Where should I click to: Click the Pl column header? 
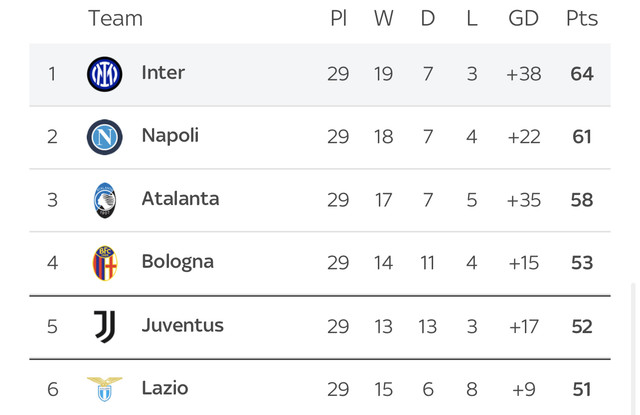338,18
